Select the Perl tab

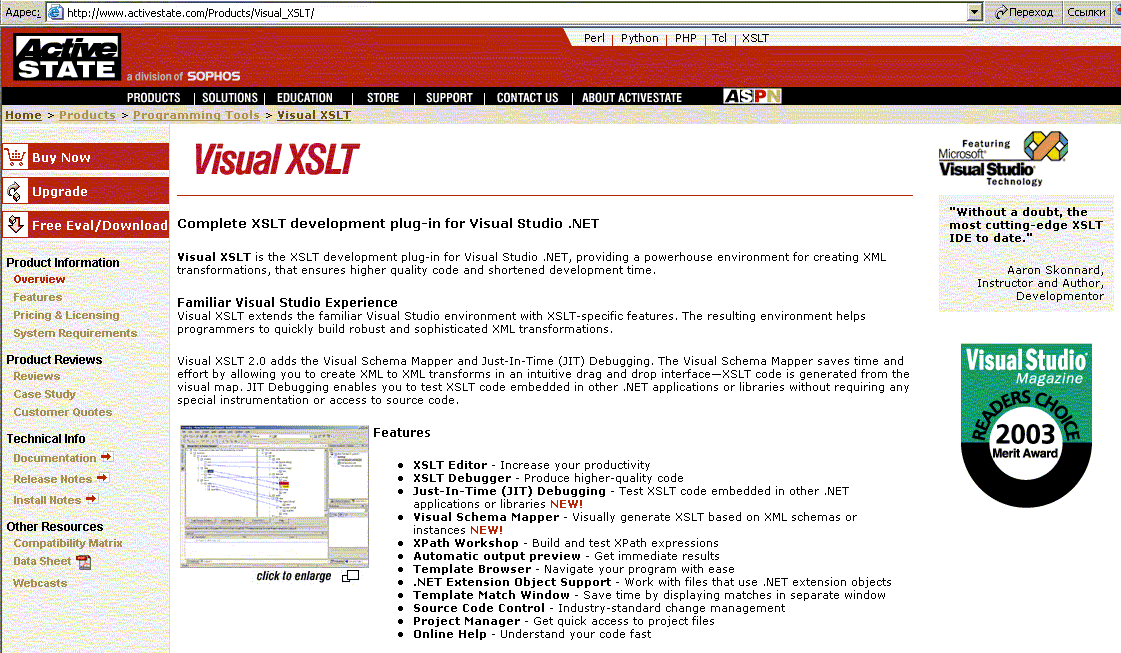[594, 39]
